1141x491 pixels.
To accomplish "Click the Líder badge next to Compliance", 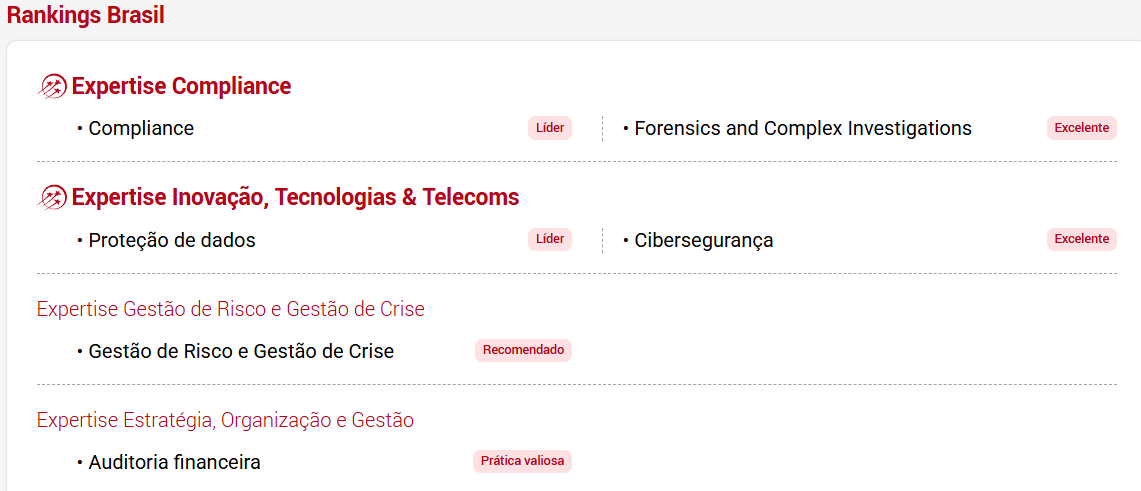I will point(550,128).
